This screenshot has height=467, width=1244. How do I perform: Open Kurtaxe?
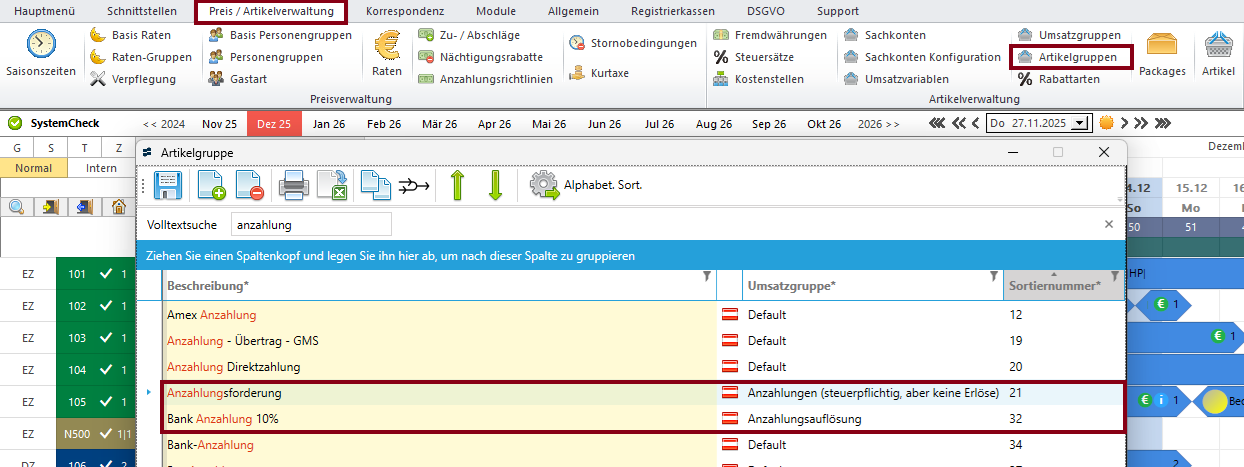599,73
